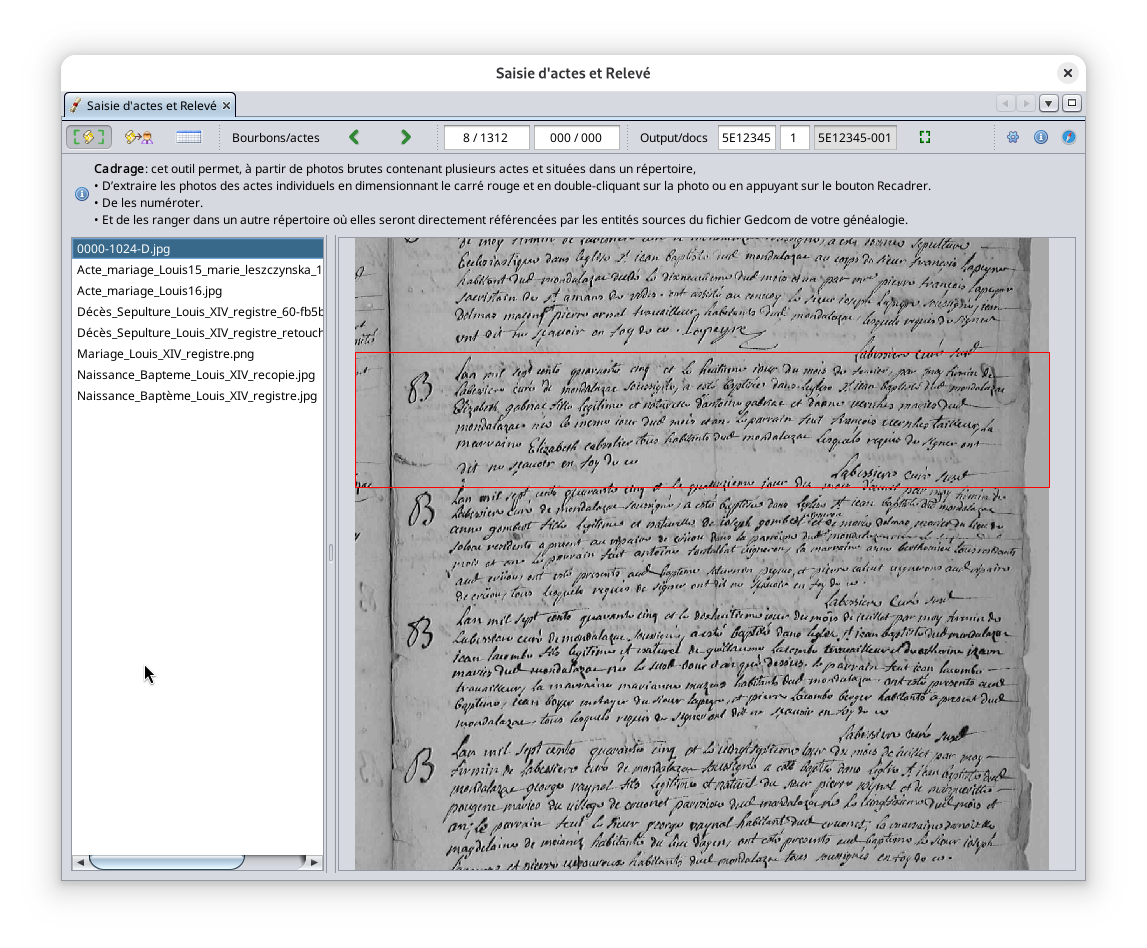Click inside the red crop rectangle on photo
The width and height of the screenshot is (1147, 948).
pos(702,420)
